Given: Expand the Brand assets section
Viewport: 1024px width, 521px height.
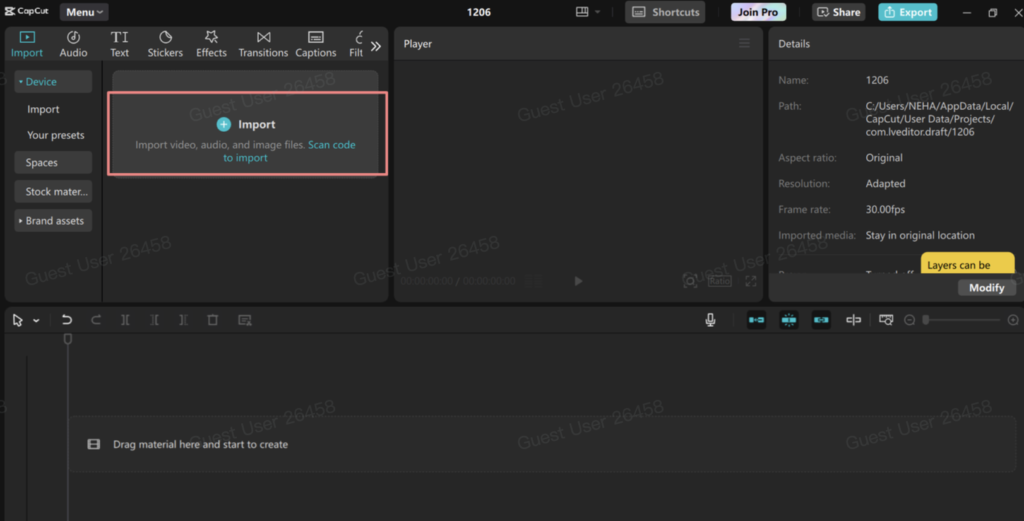Looking at the screenshot, I should [53, 221].
